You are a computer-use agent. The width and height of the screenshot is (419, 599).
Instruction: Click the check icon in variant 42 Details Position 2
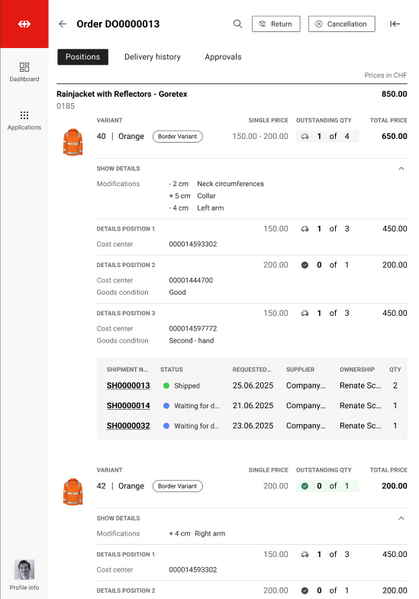[304, 591]
